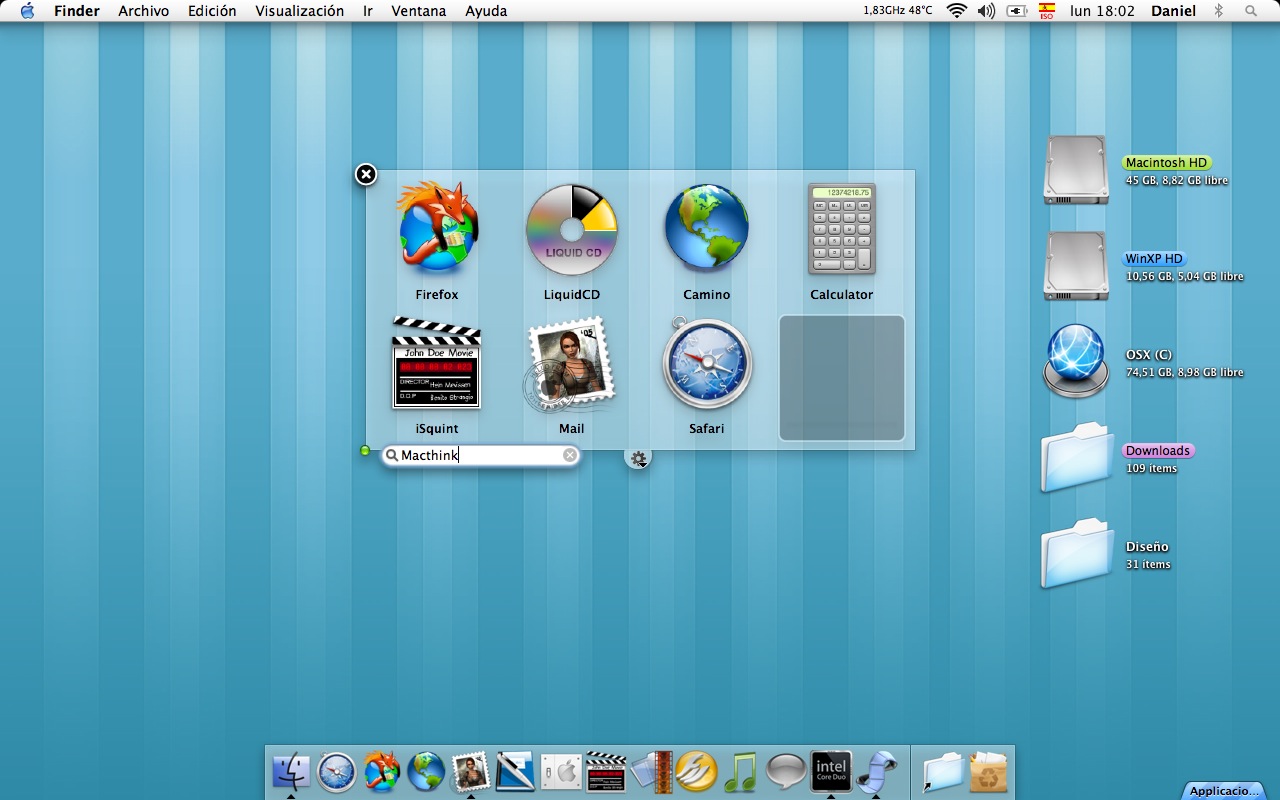
Task: Open the Archivo menu
Action: (143, 11)
